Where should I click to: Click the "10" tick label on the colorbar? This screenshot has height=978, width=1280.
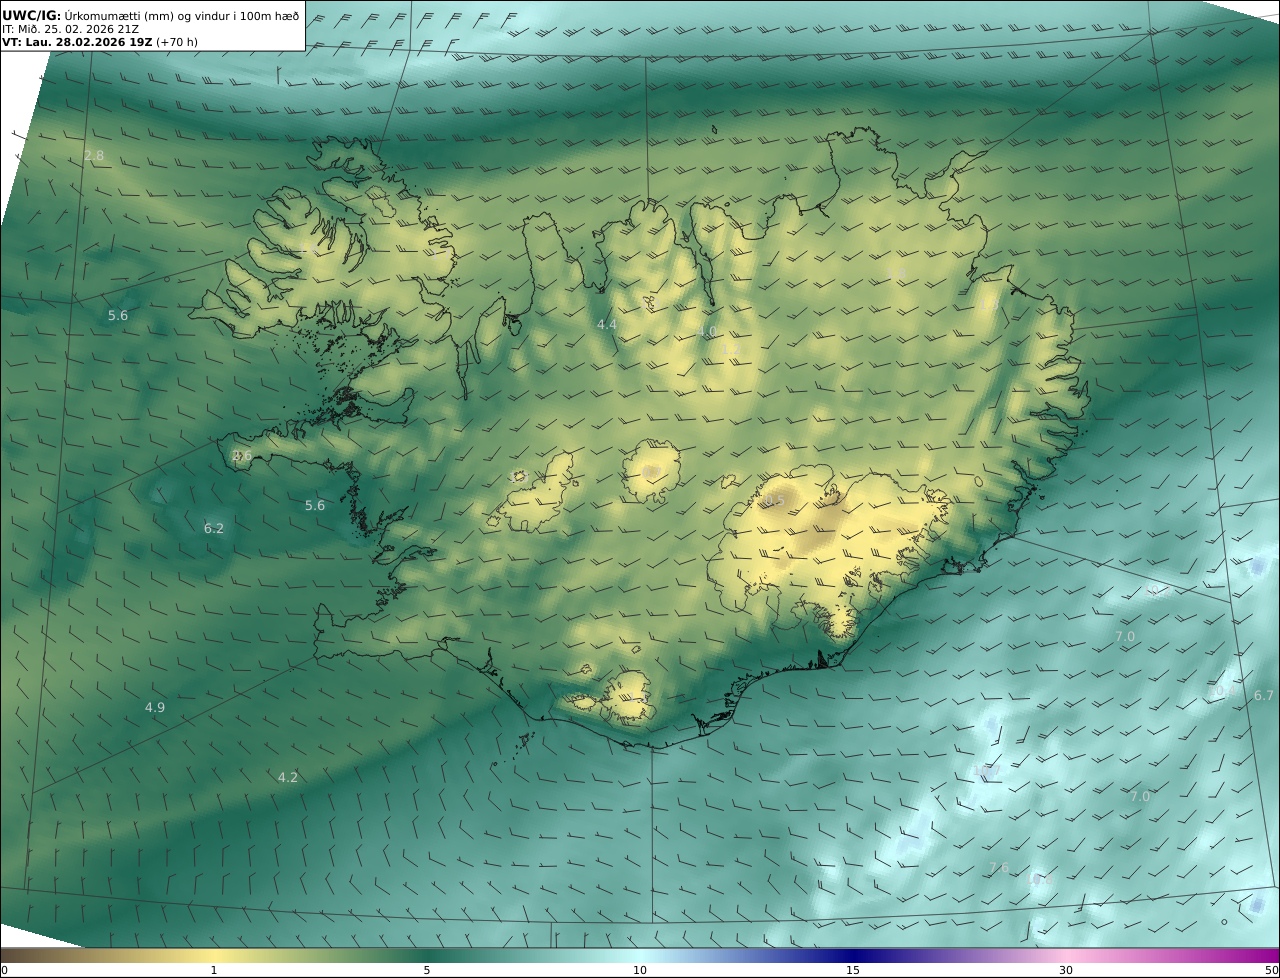click(640, 970)
